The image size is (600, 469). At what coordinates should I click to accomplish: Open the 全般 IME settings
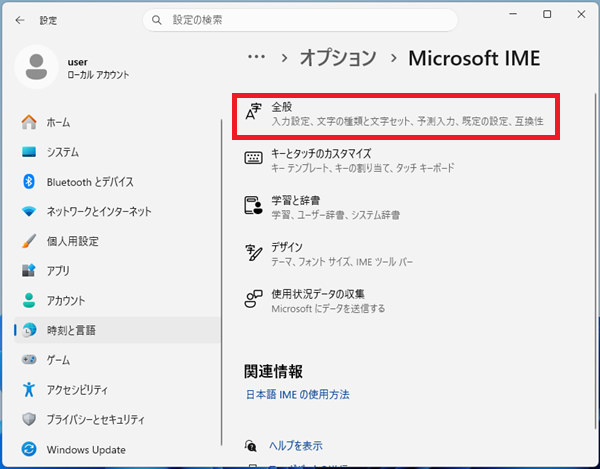click(x=396, y=113)
